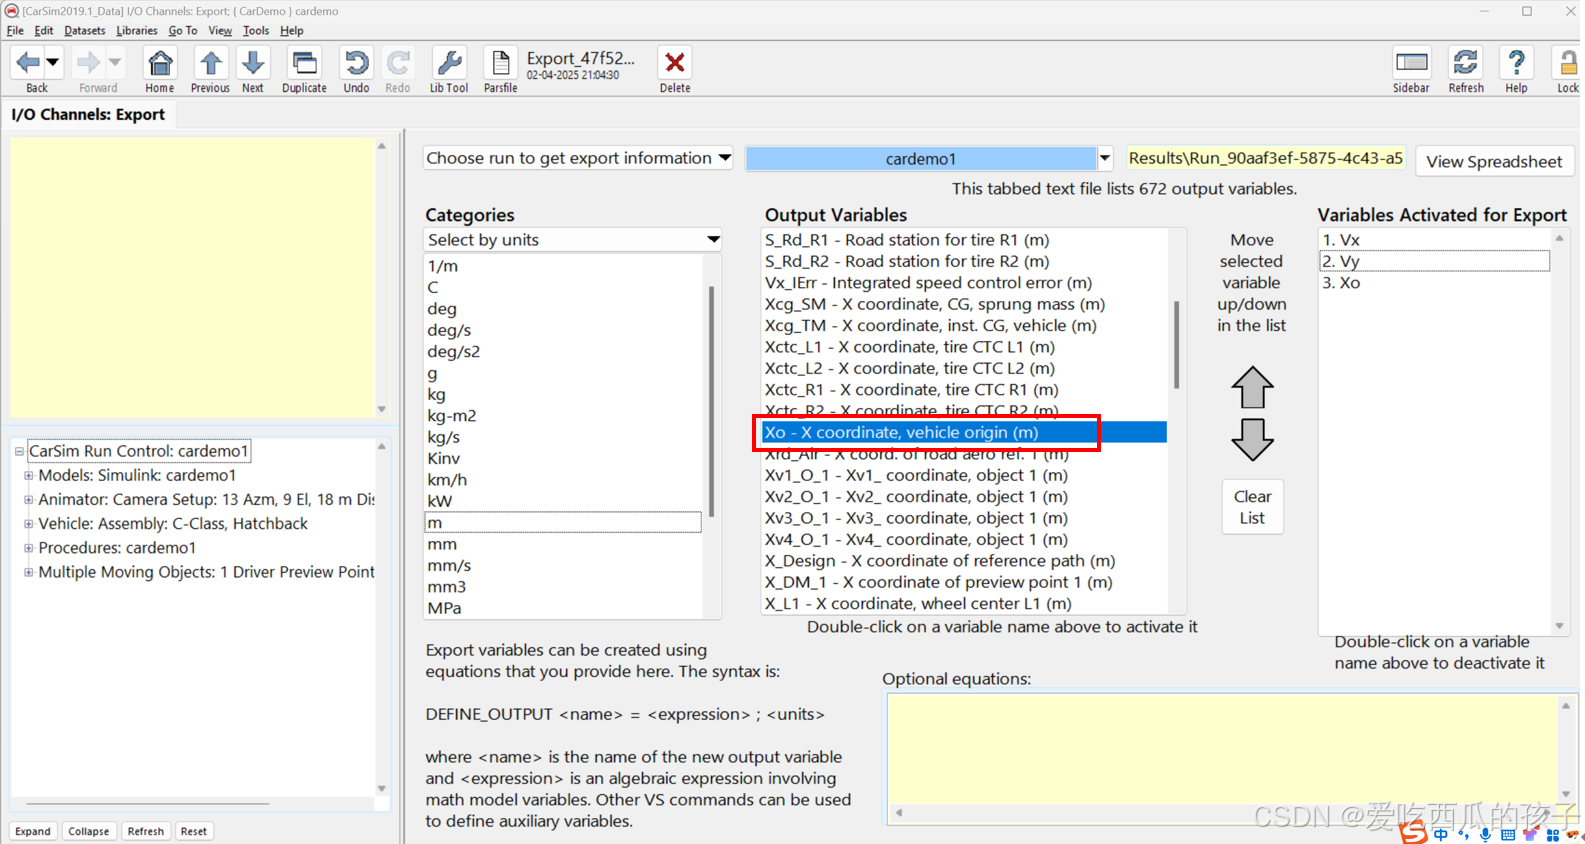Open the Parsfile viewer icon
1585x844 pixels.
pyautogui.click(x=500, y=63)
